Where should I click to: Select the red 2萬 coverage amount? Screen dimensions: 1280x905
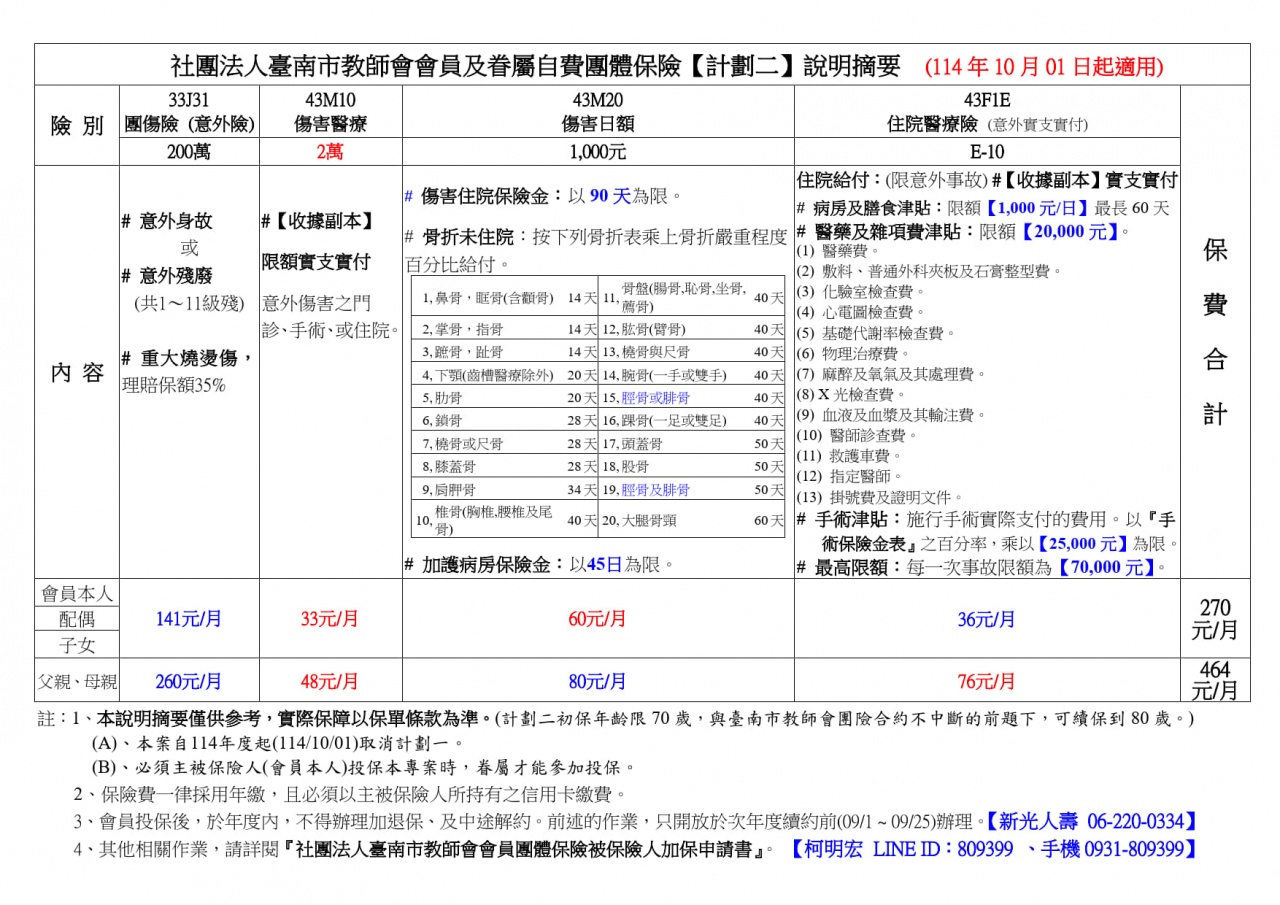(331, 152)
